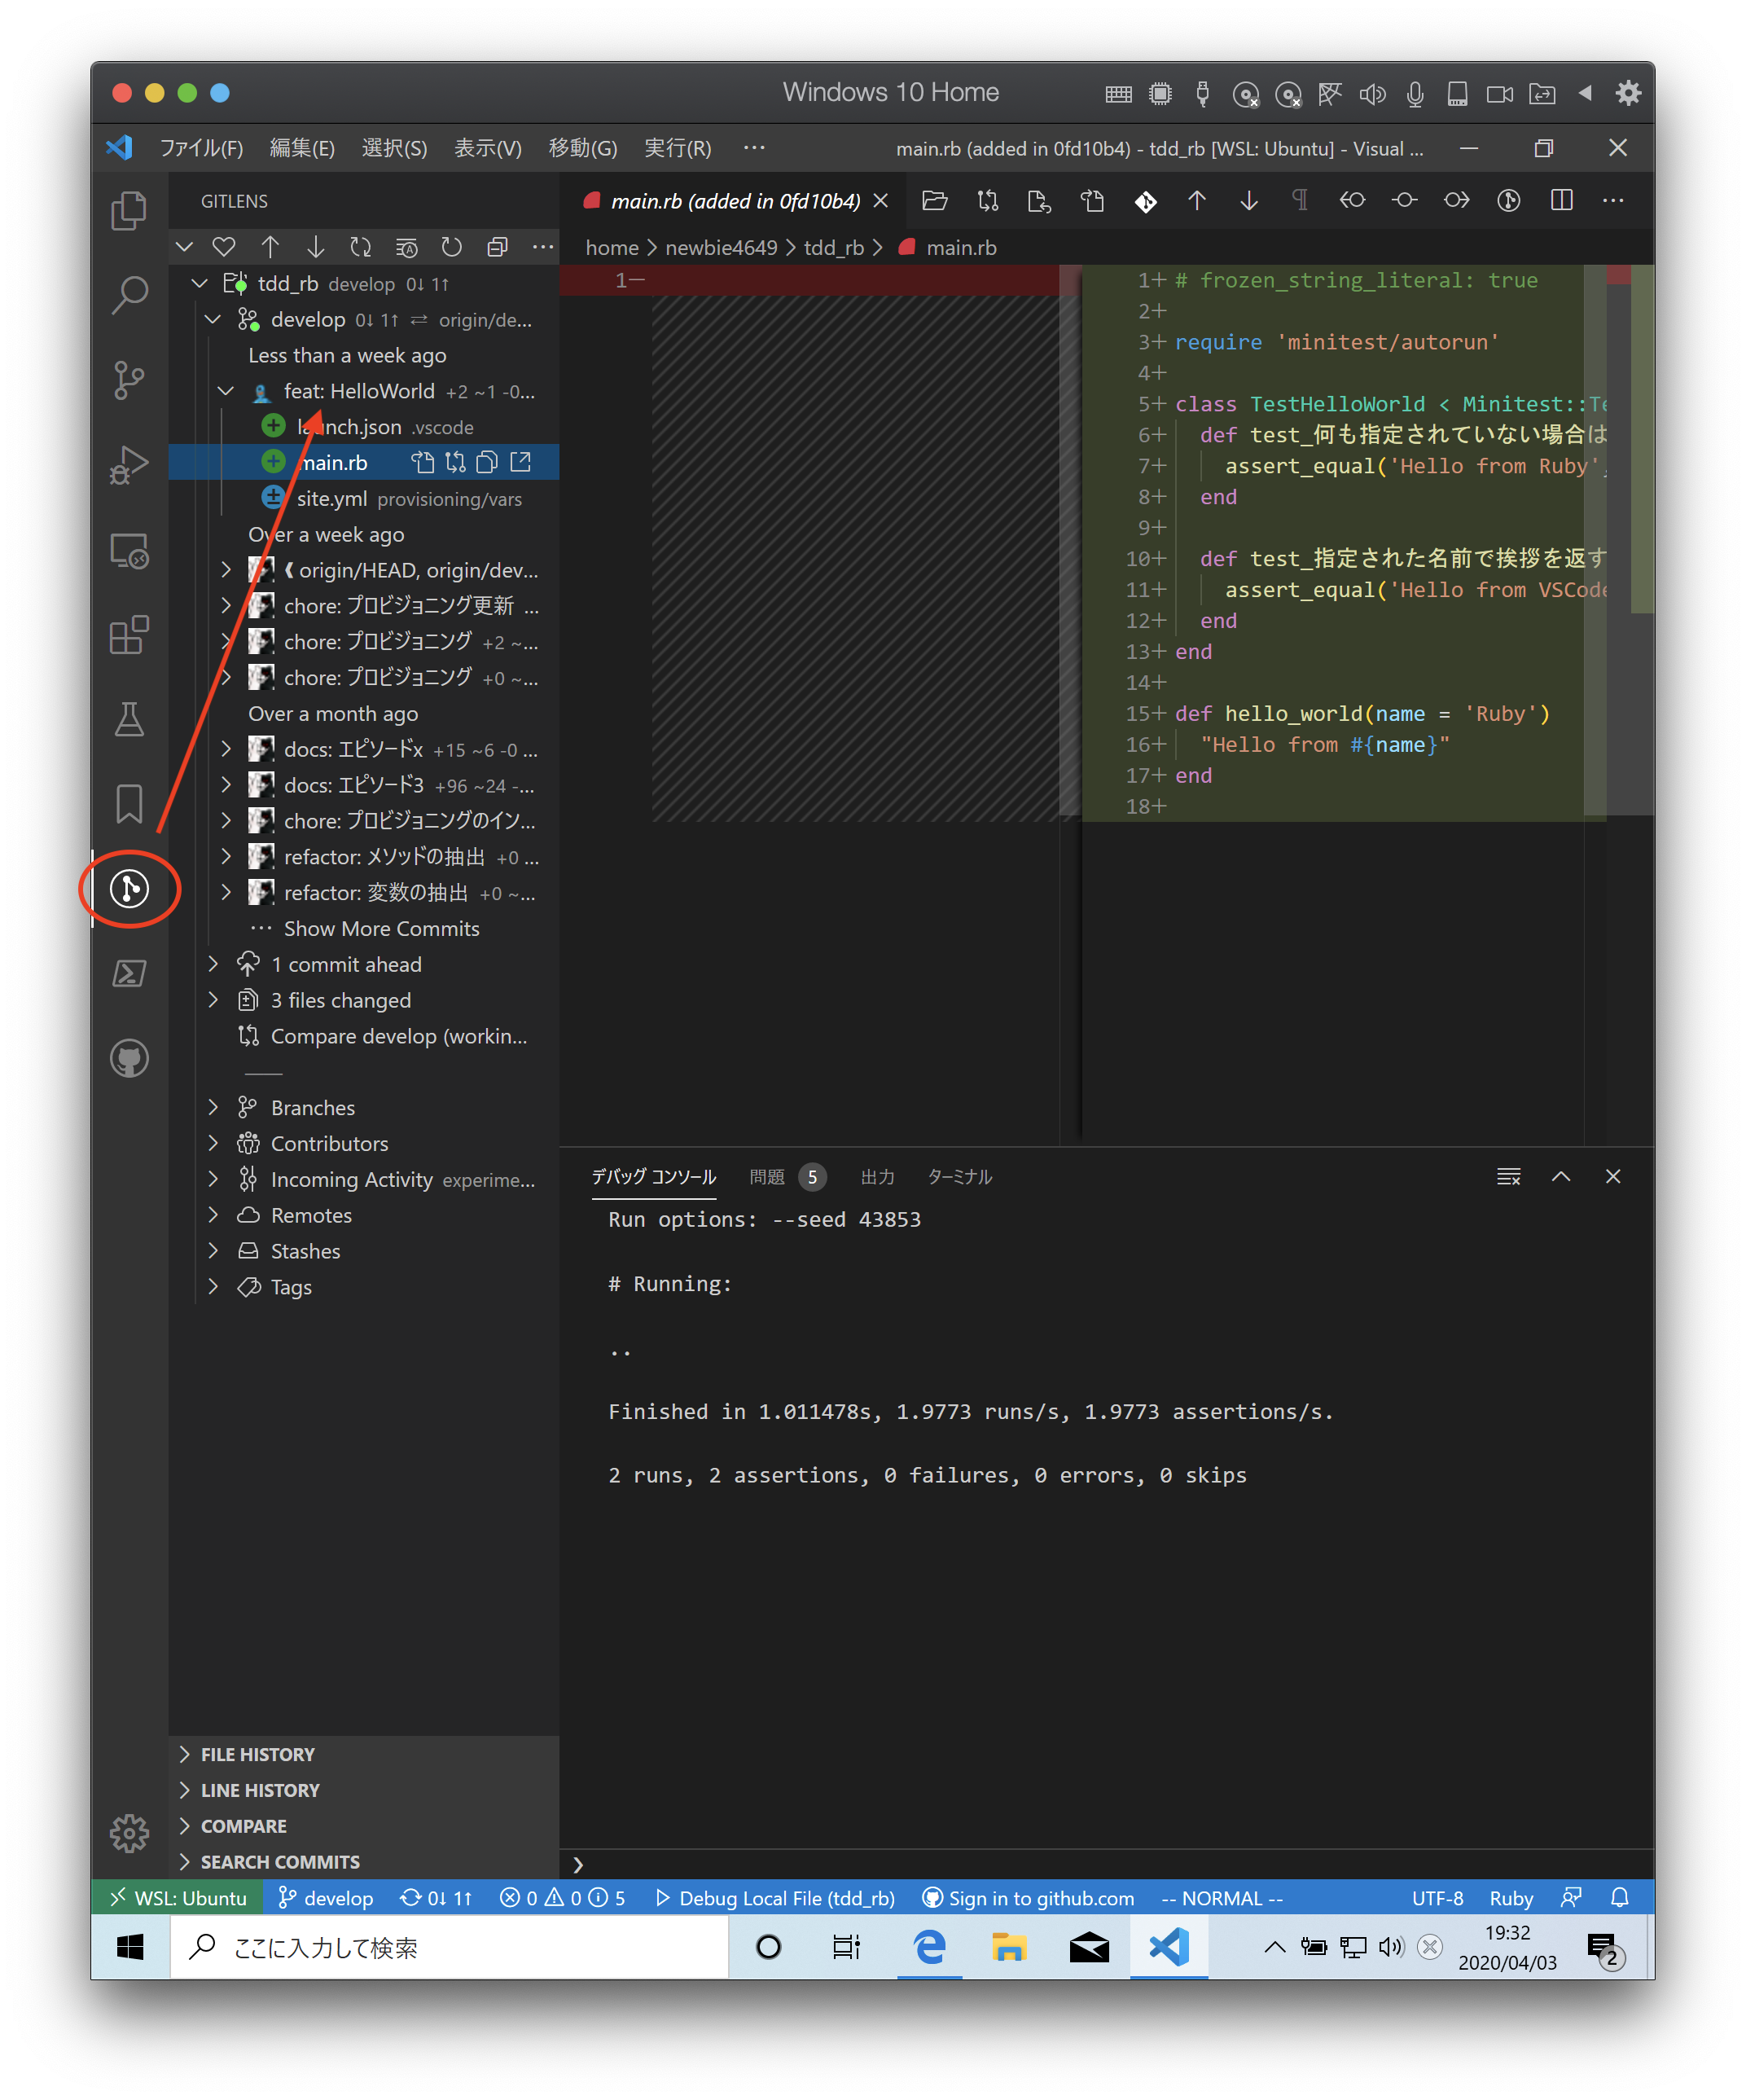Open the Remote Explorer icon
This screenshot has height=2100, width=1746.
click(129, 550)
